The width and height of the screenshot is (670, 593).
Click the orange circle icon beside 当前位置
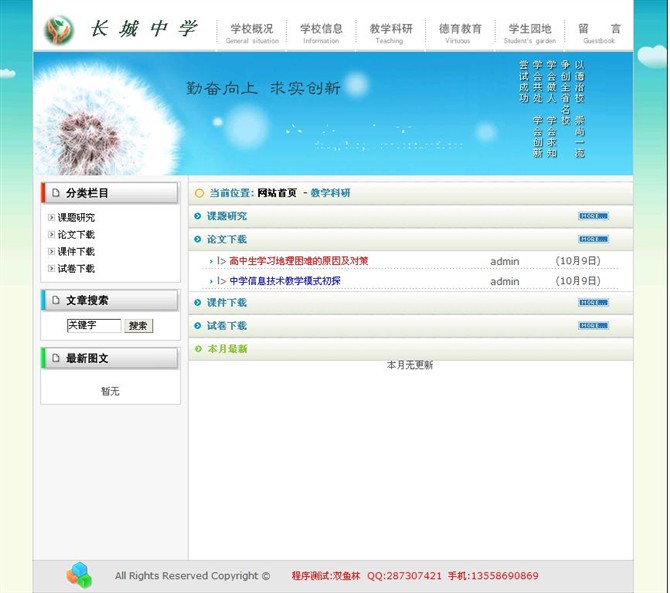click(199, 194)
